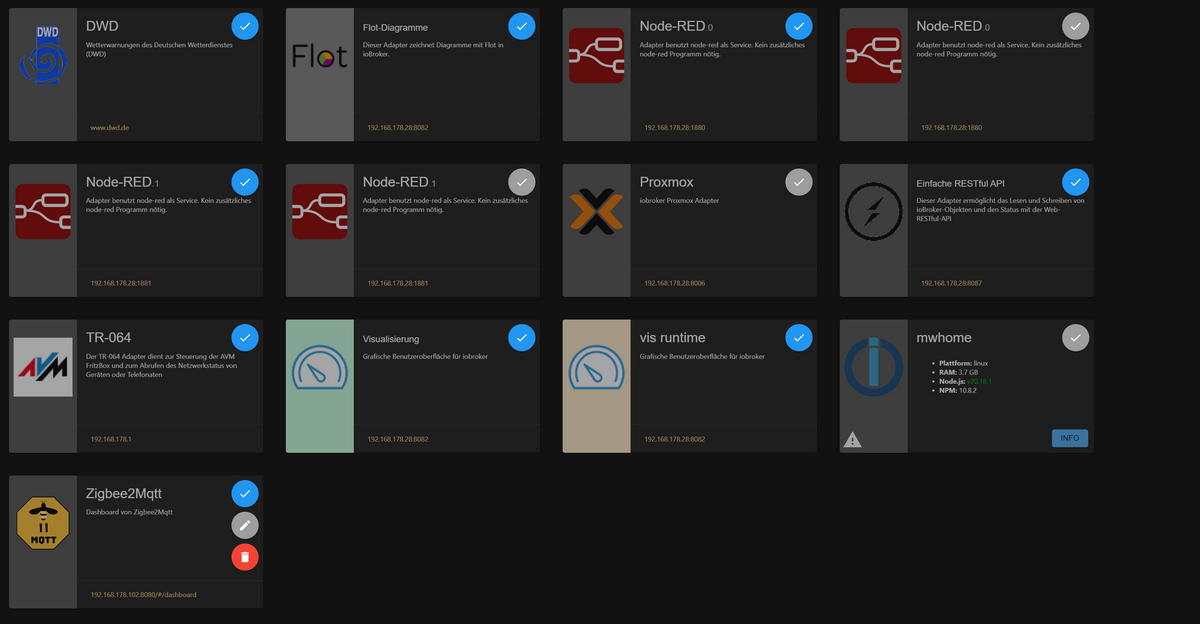Delete the Zigbee2Mqtt card with trash icon

(245, 557)
